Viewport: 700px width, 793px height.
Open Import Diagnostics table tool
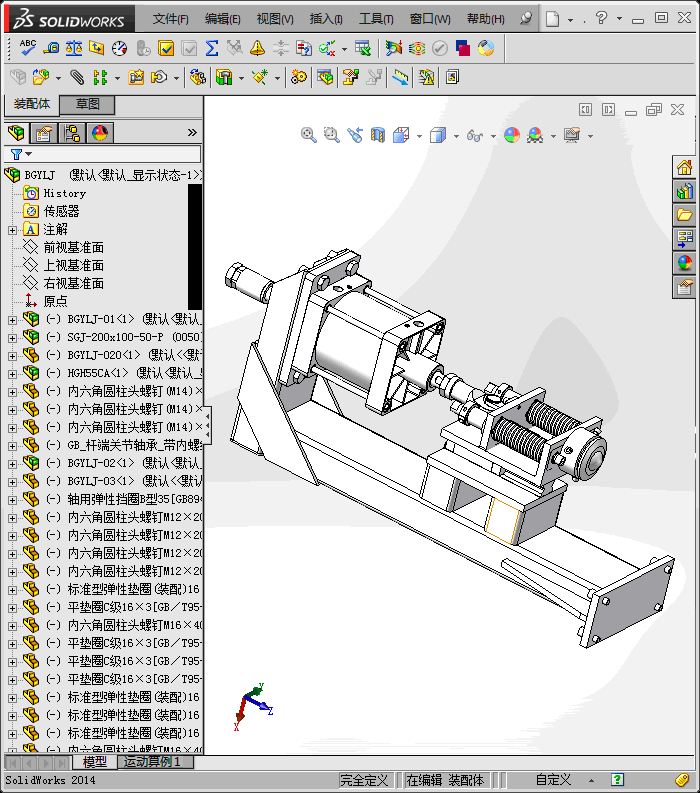coord(363,48)
